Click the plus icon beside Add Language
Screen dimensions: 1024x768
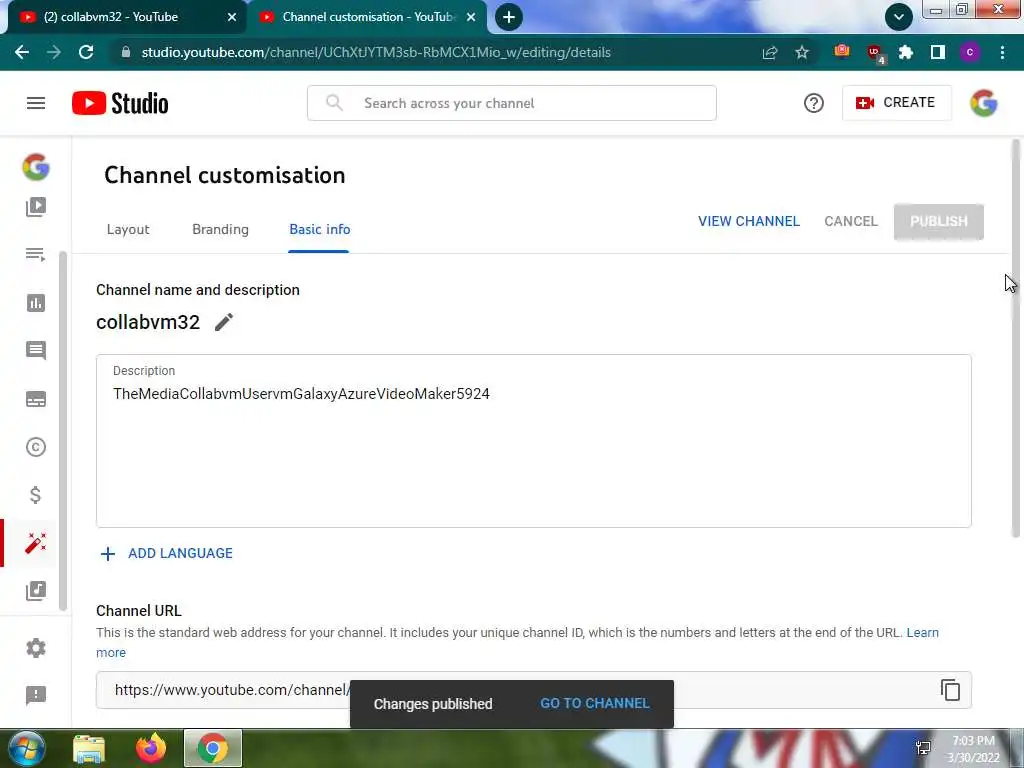click(108, 554)
